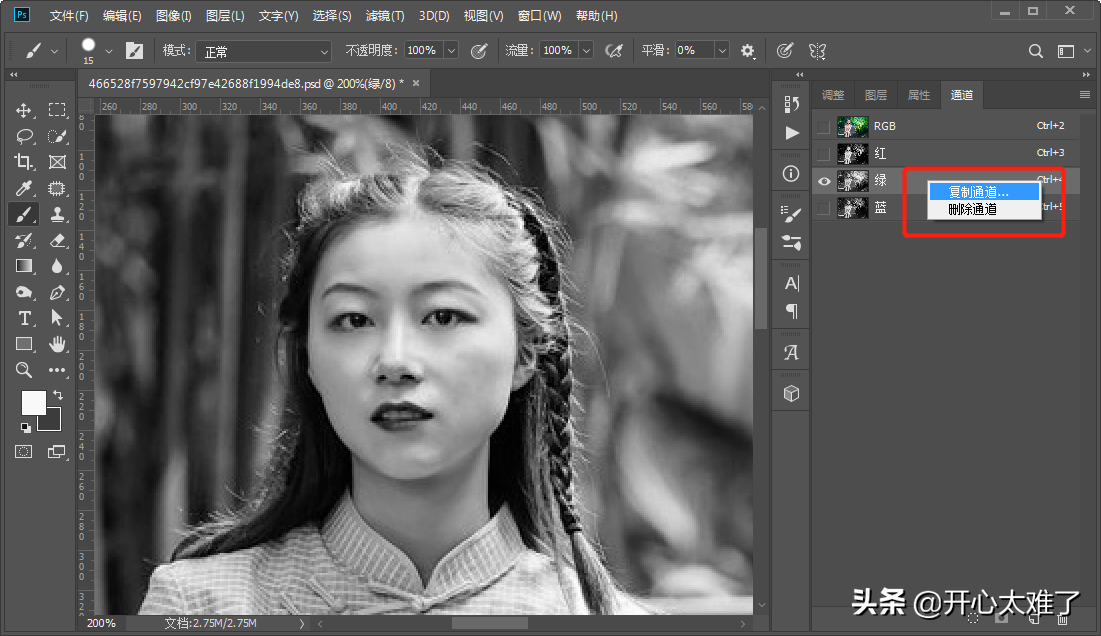Open the blend mode (模式) dropdown
The height and width of the screenshot is (636, 1101).
click(x=262, y=51)
